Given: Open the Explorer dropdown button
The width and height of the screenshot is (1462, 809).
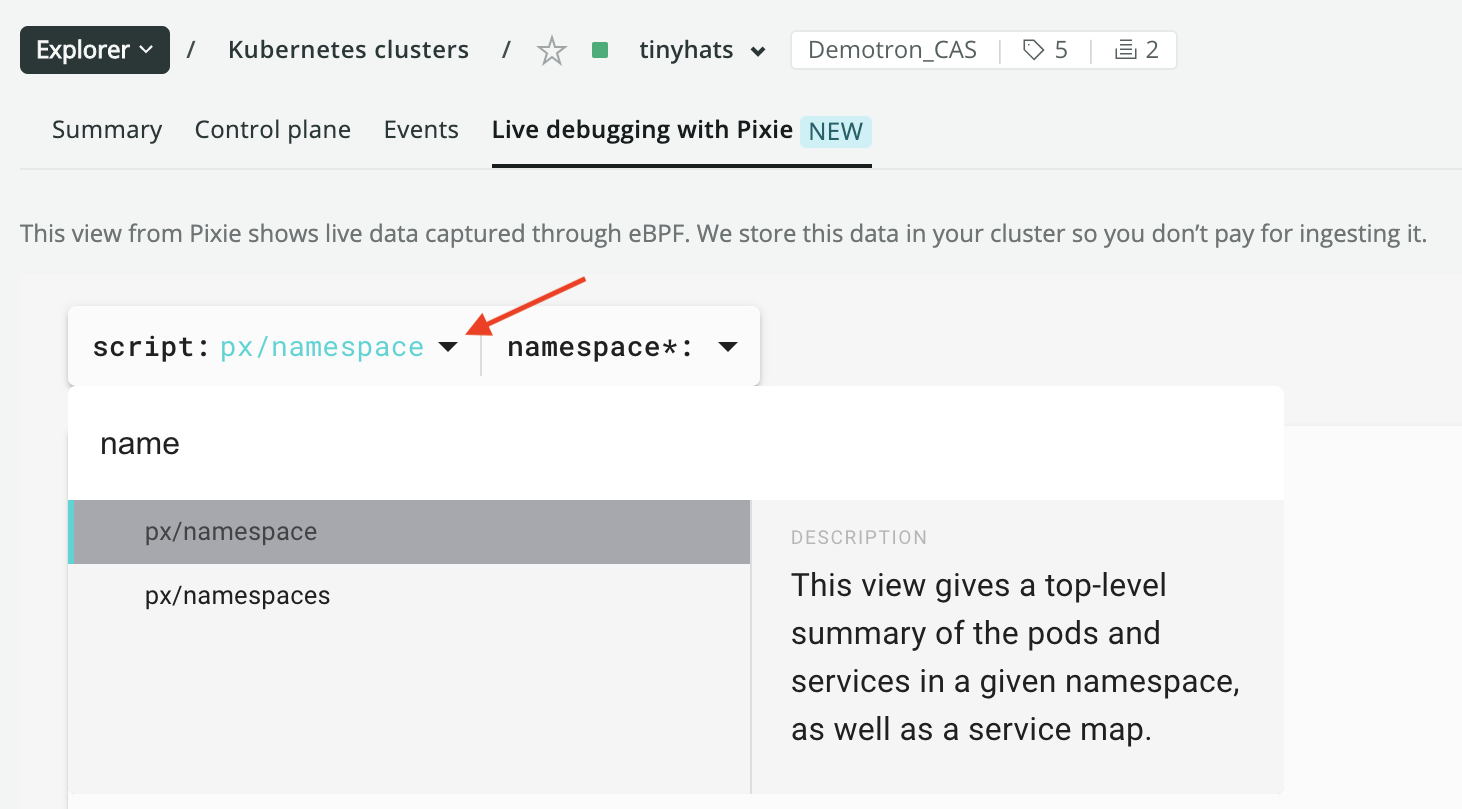Looking at the screenshot, I should click(95, 50).
